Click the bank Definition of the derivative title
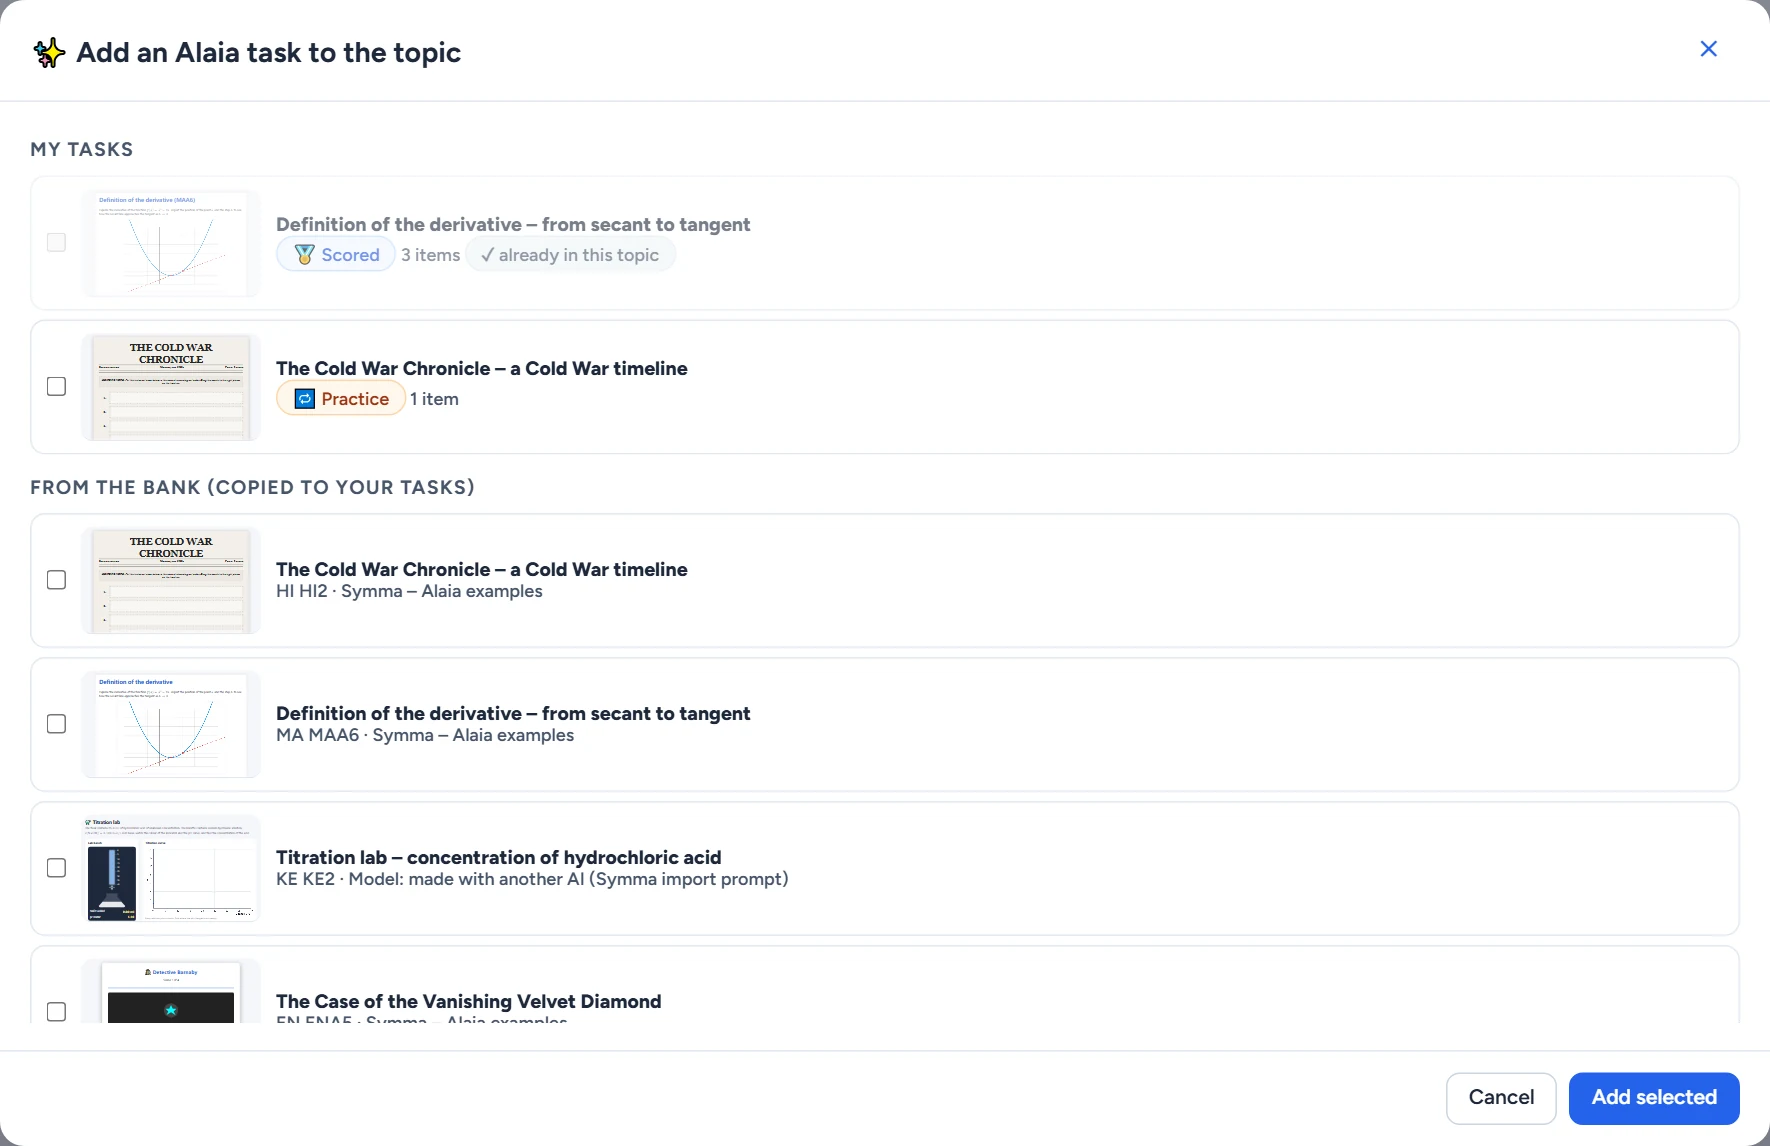1770x1146 pixels. point(513,713)
